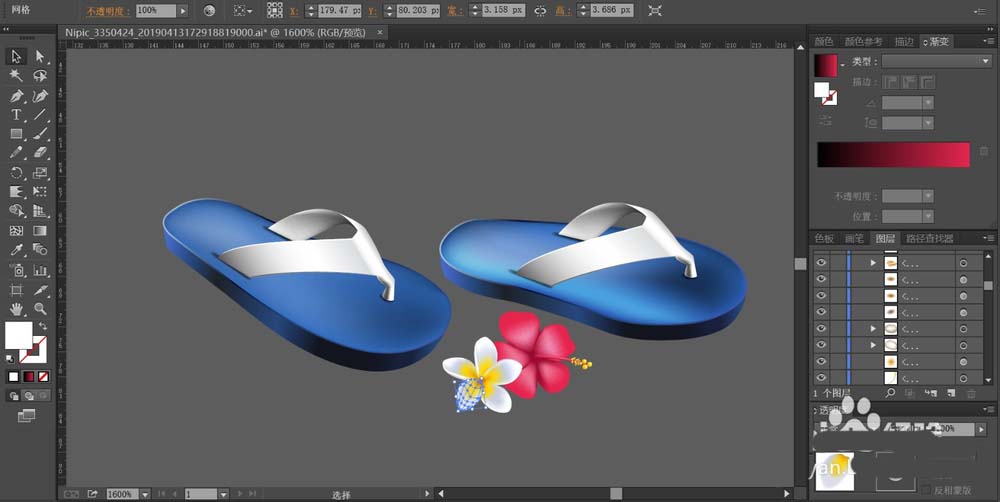
Task: Open the gradient angle dropdown
Action: (928, 103)
